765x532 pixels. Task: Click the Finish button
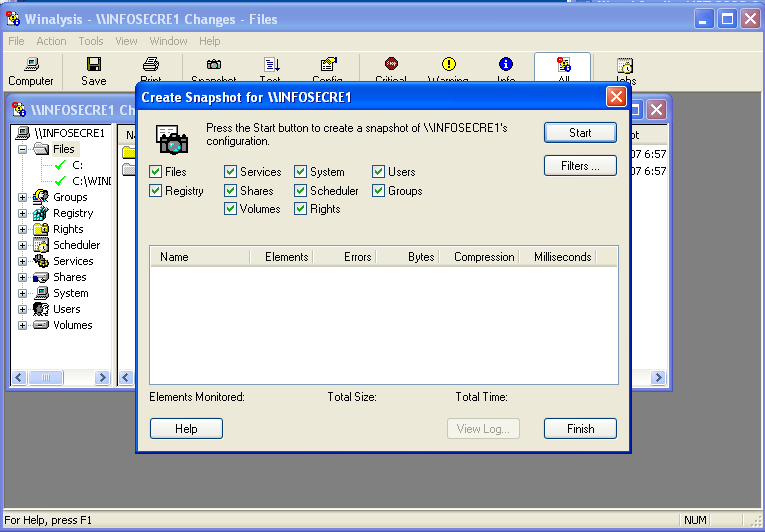(580, 429)
